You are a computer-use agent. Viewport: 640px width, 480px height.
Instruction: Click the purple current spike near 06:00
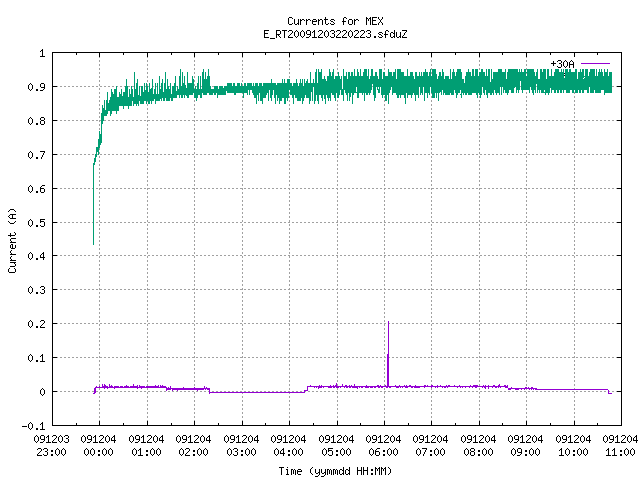point(388,353)
